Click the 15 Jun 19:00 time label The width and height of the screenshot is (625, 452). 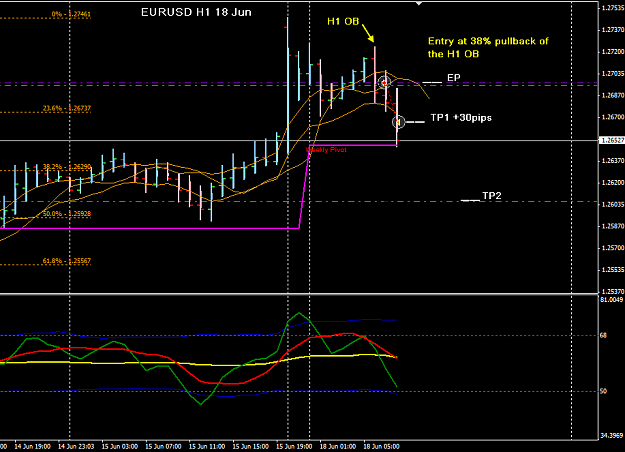[x=294, y=446]
